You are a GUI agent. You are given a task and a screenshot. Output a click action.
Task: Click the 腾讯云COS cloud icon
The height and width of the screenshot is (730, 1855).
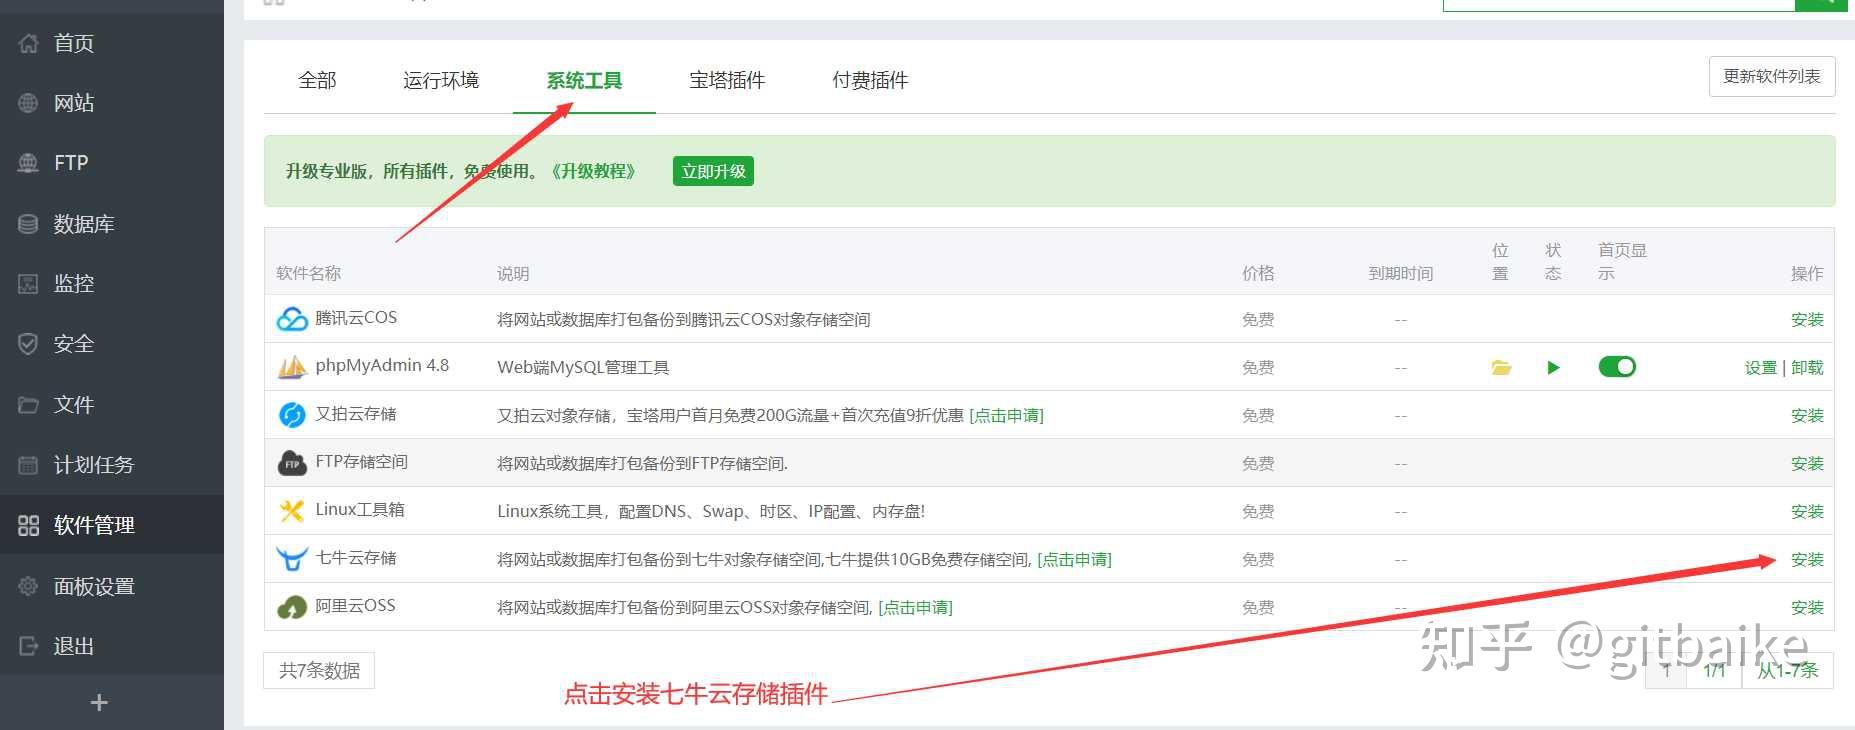(291, 319)
